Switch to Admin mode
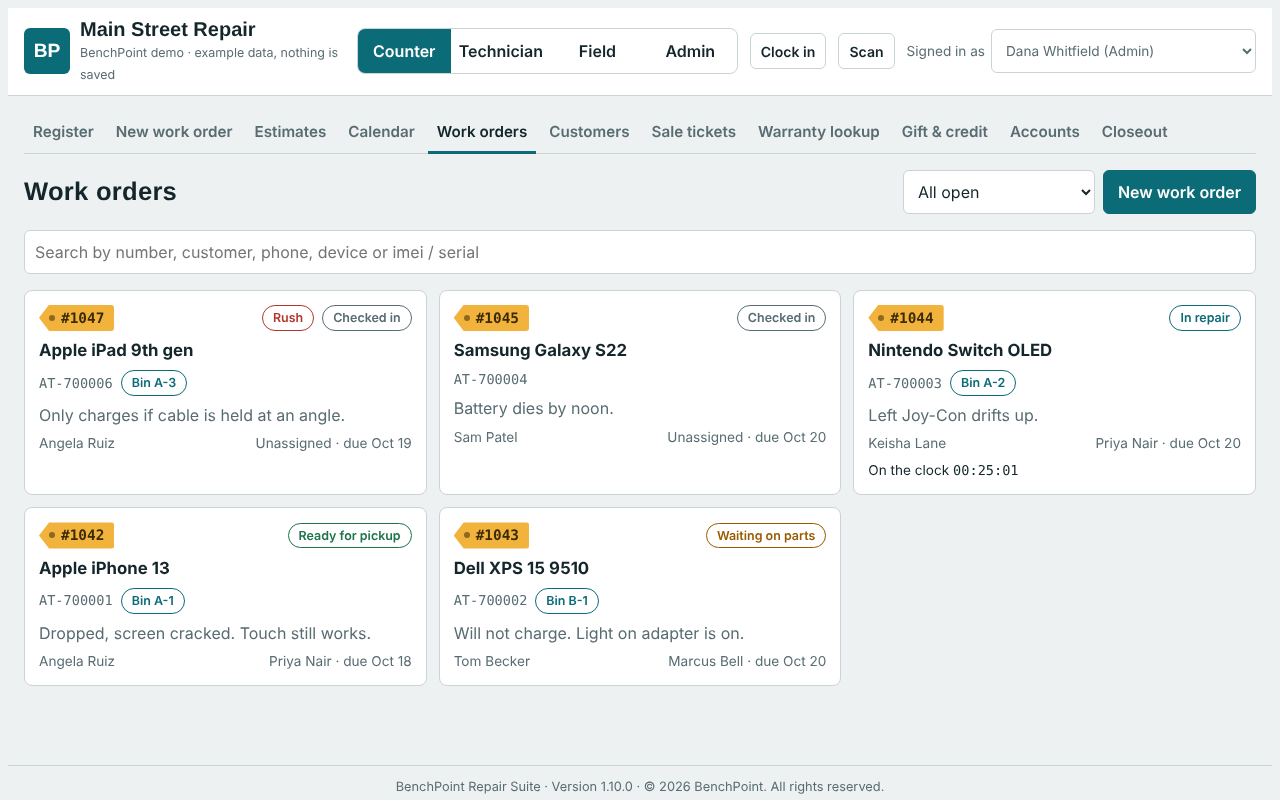The width and height of the screenshot is (1280, 800). [x=690, y=51]
